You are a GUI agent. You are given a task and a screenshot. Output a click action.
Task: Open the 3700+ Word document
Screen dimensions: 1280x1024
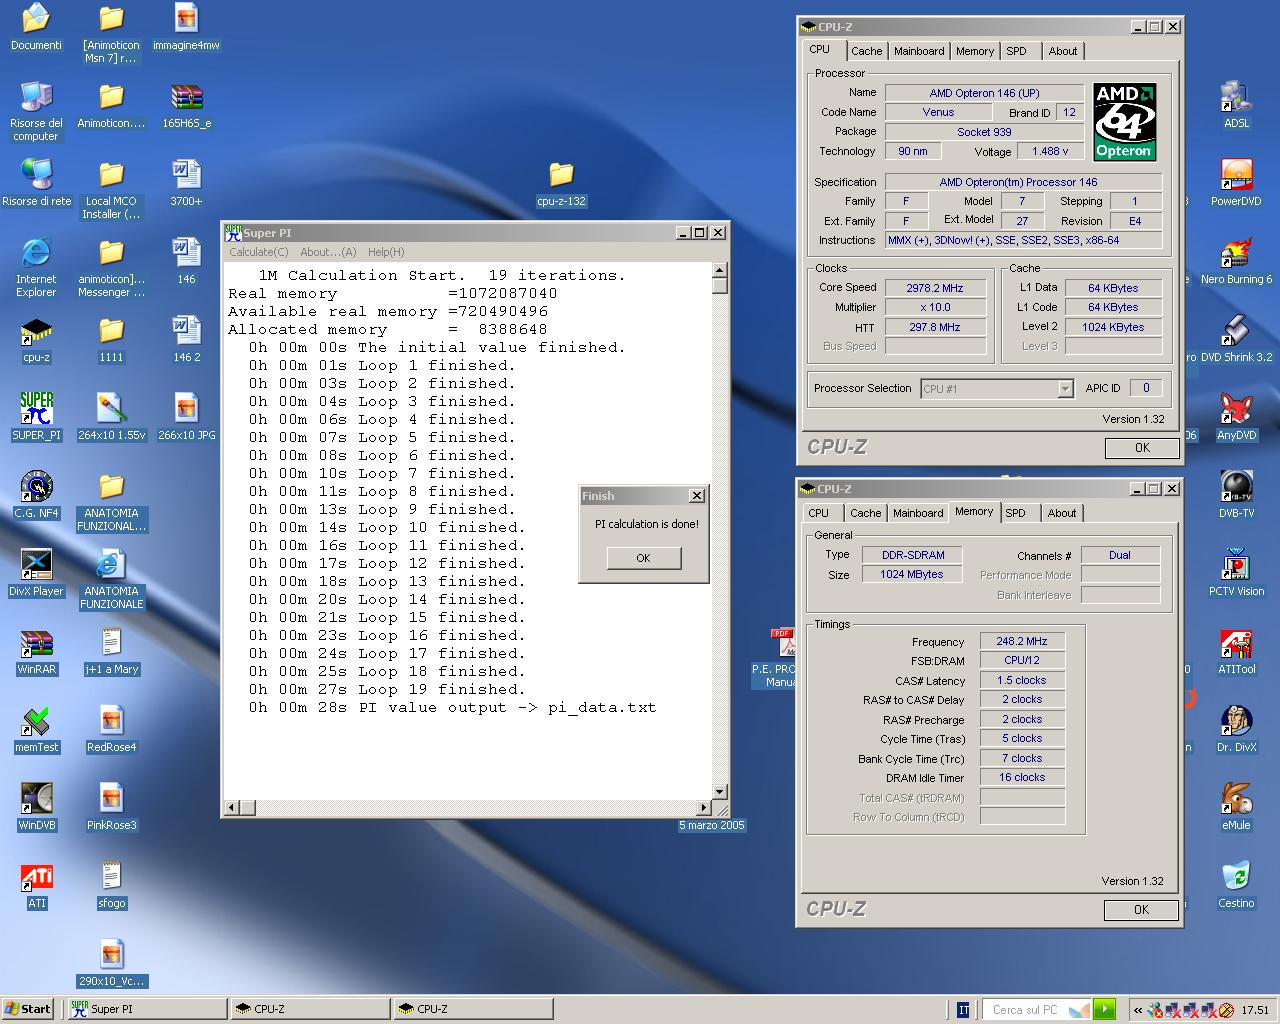click(186, 184)
